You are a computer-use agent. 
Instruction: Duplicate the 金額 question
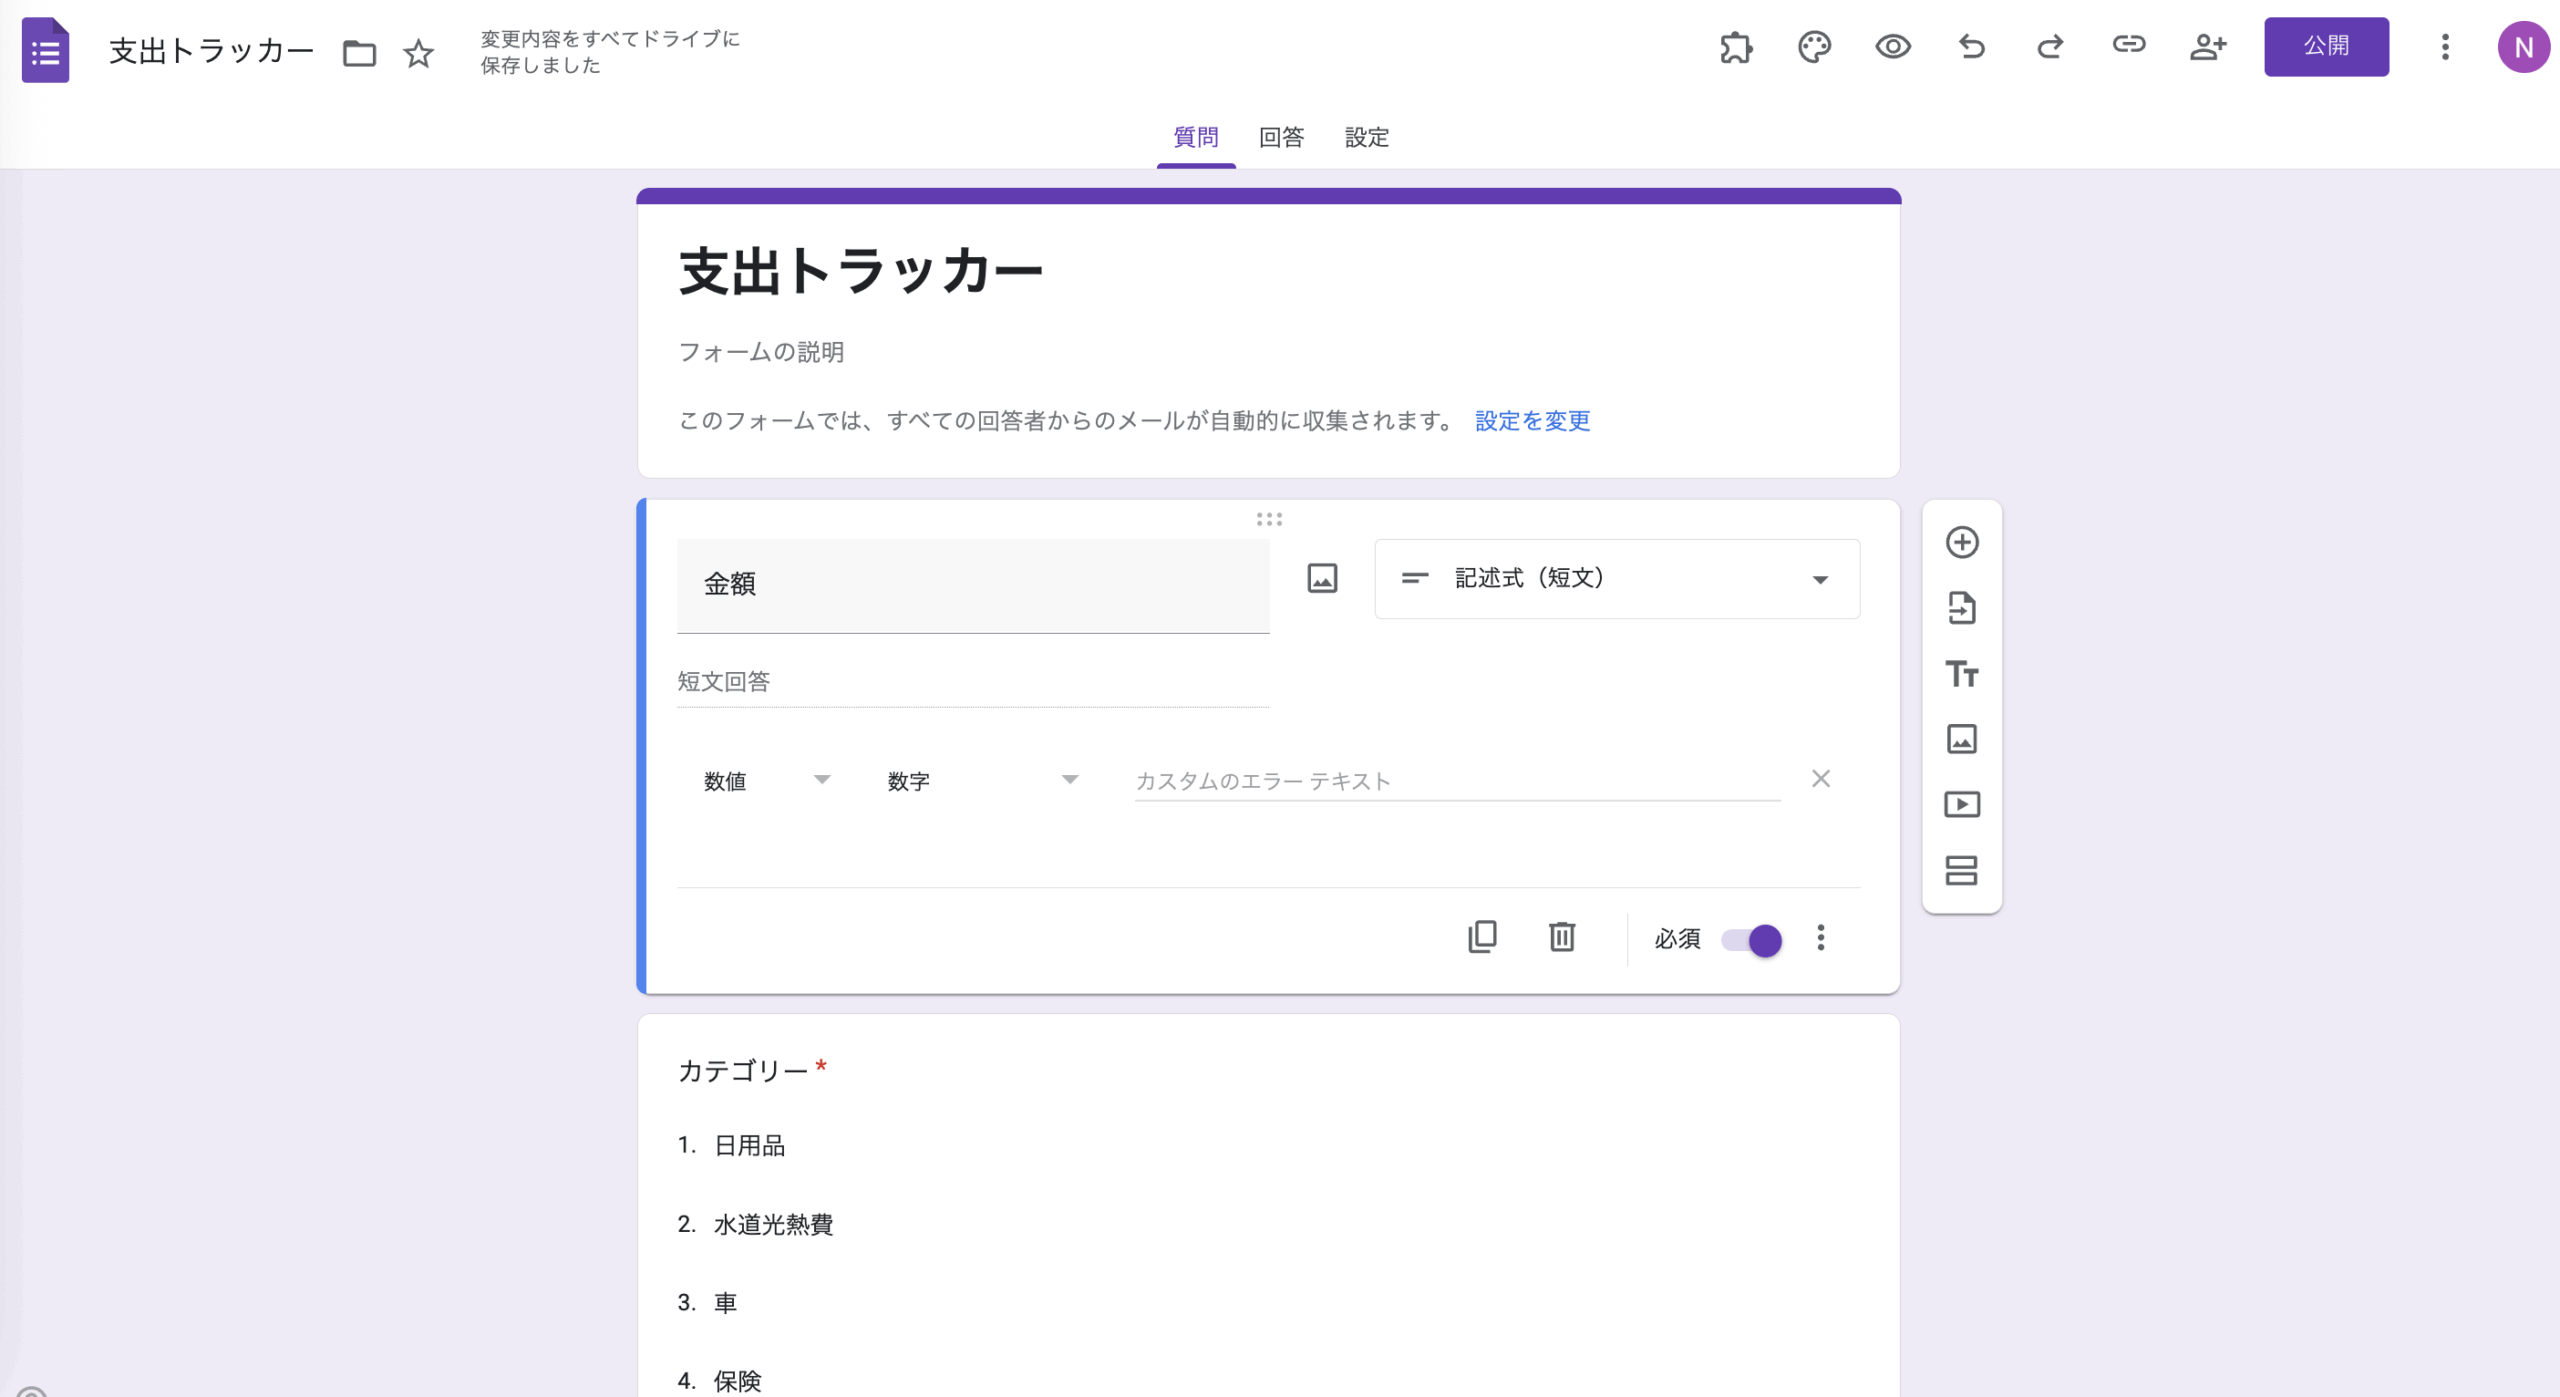click(1482, 937)
